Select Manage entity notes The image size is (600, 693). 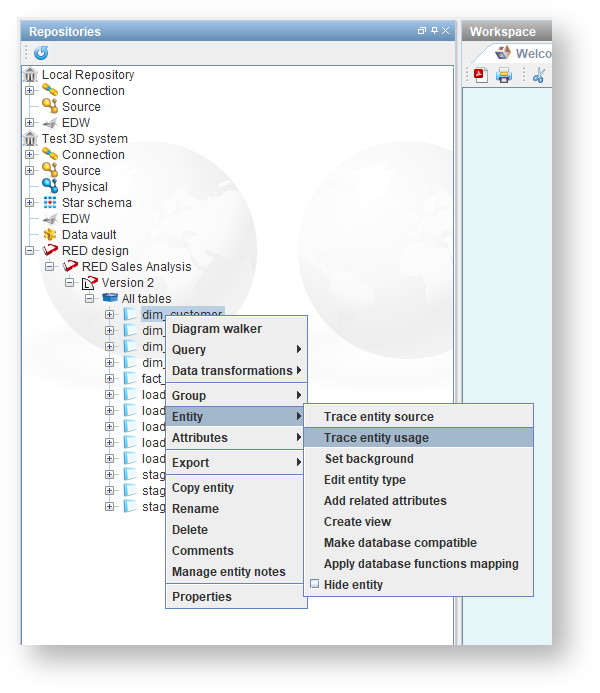(x=236, y=571)
